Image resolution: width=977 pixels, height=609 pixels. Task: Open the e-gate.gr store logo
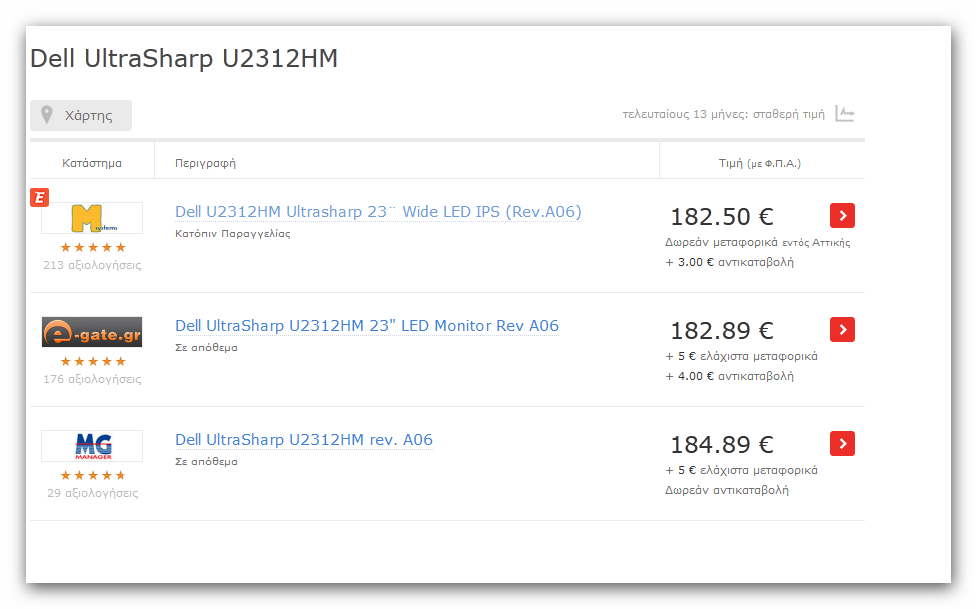[x=92, y=332]
